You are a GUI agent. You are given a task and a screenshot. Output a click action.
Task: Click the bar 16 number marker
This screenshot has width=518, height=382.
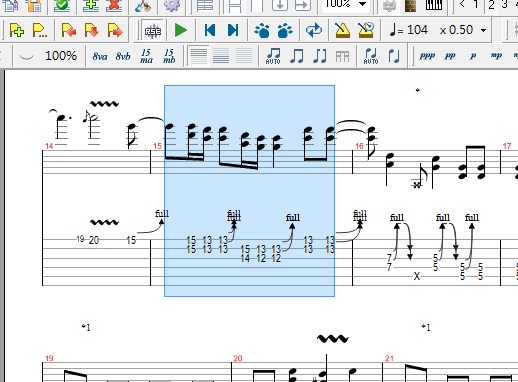pos(359,146)
